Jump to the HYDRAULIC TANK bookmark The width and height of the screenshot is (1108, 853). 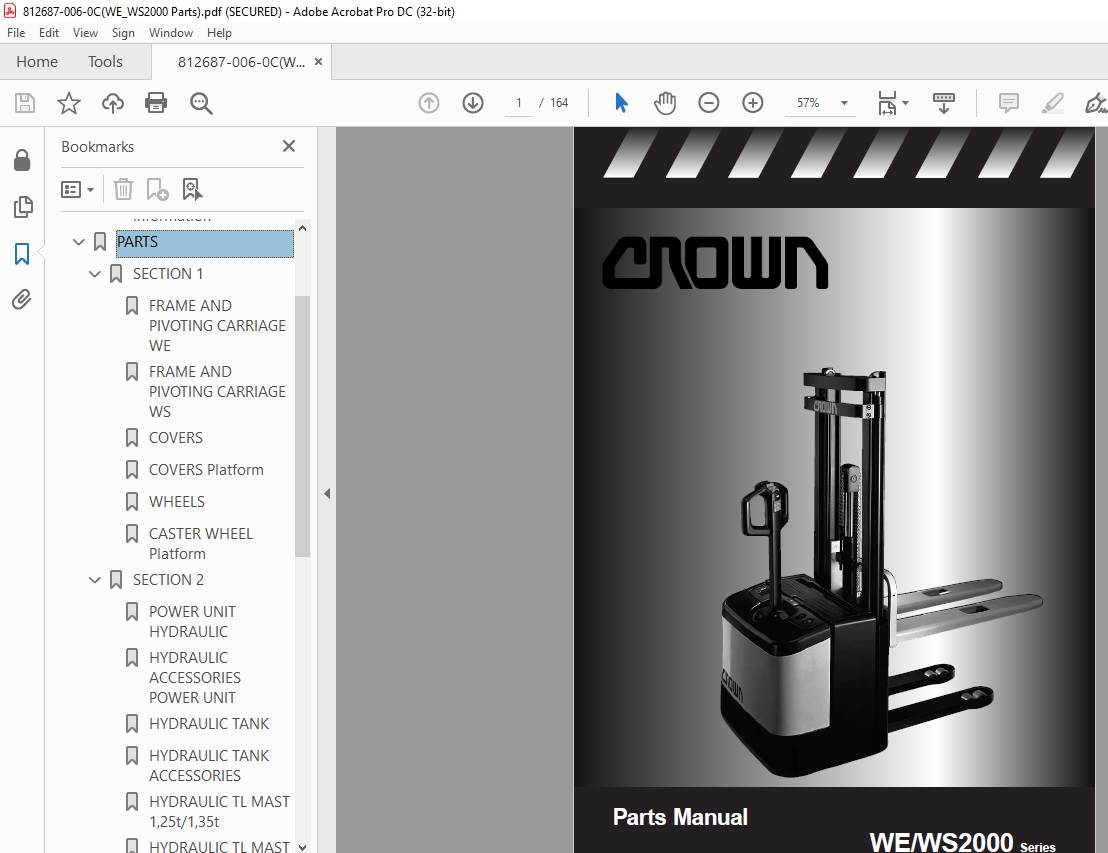(209, 724)
